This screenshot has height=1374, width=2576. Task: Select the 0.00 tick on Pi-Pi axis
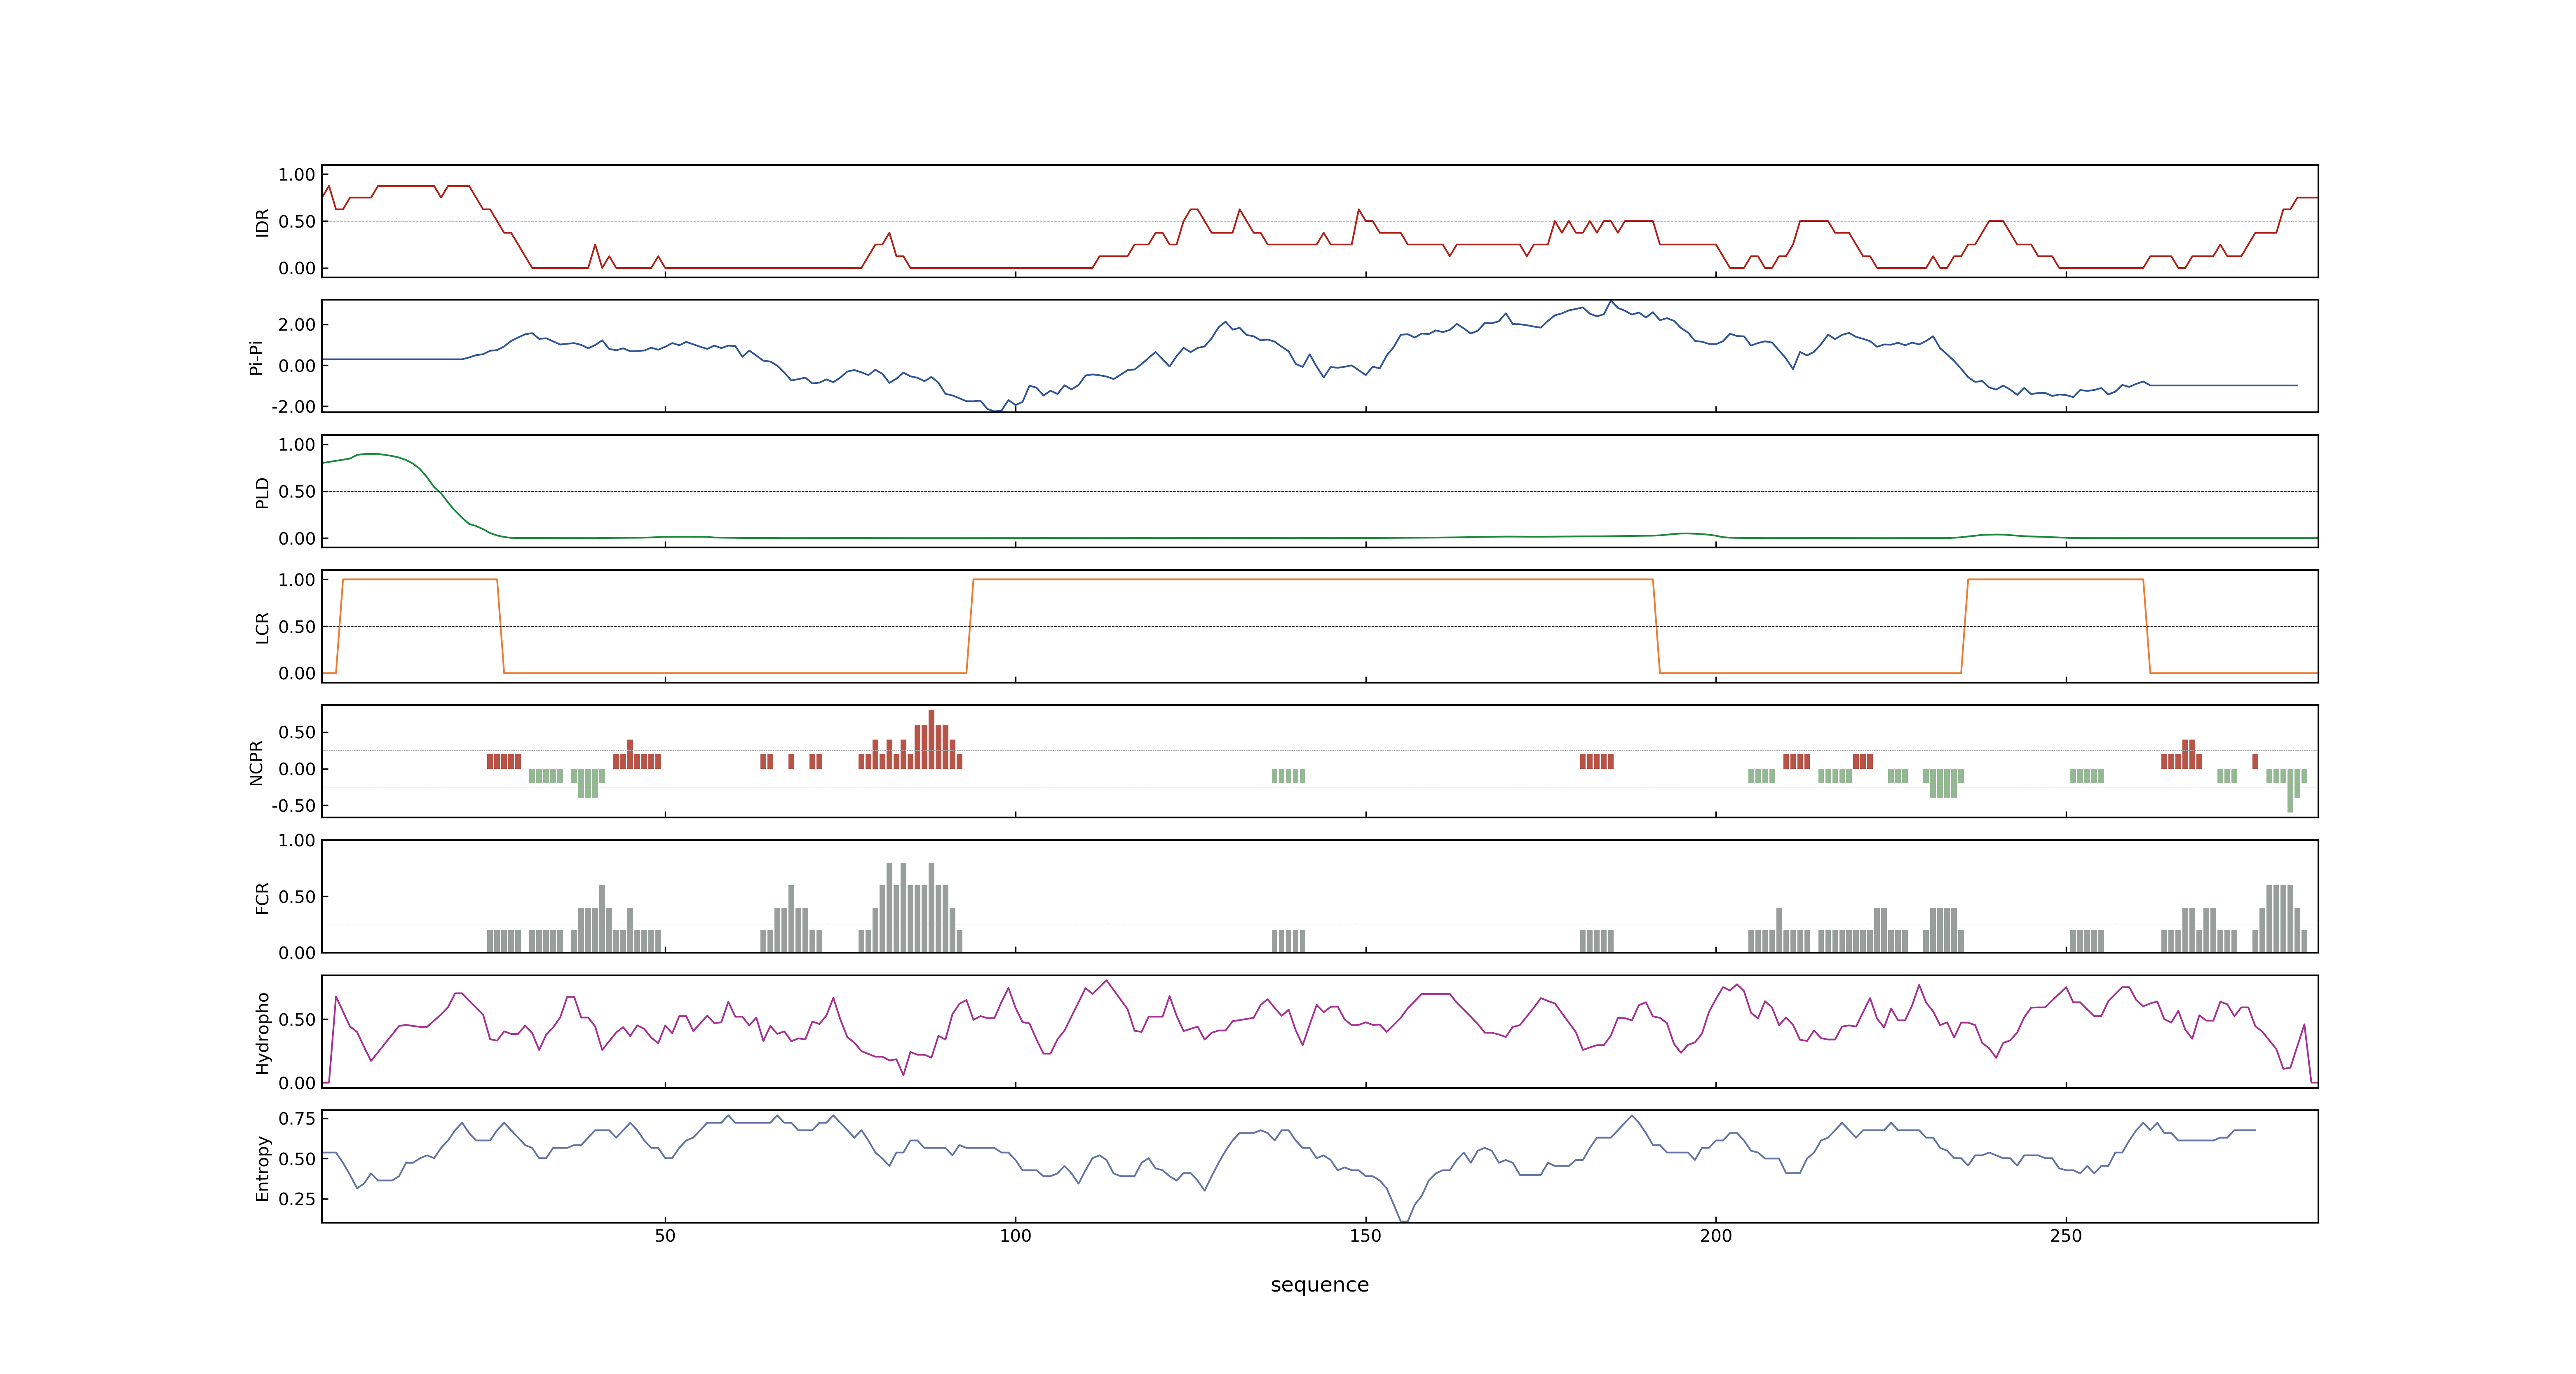297,366
